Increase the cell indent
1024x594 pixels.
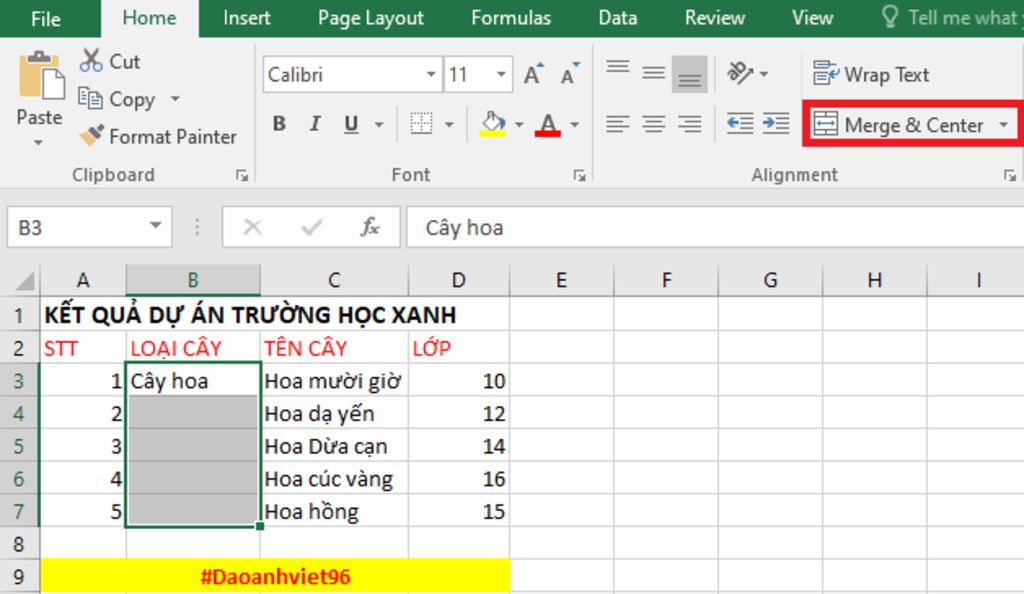pyautogui.click(x=776, y=123)
